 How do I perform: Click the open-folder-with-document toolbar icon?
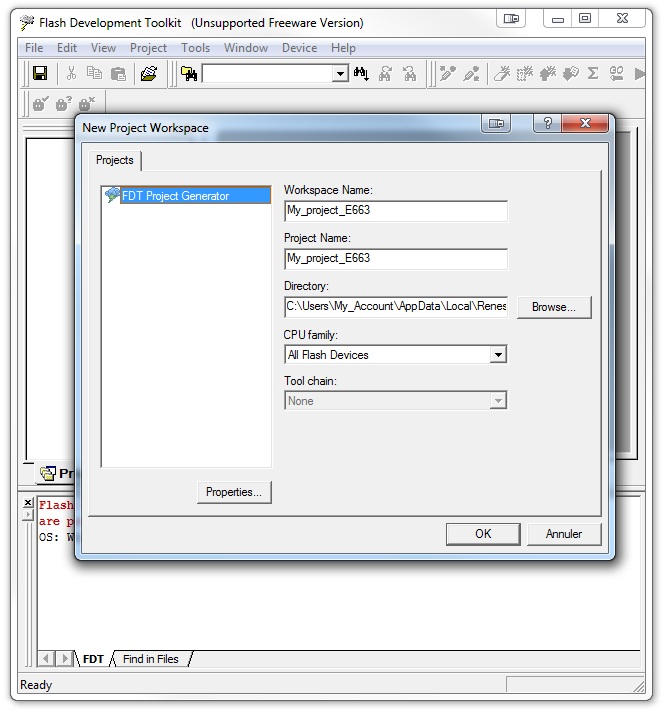pos(149,73)
